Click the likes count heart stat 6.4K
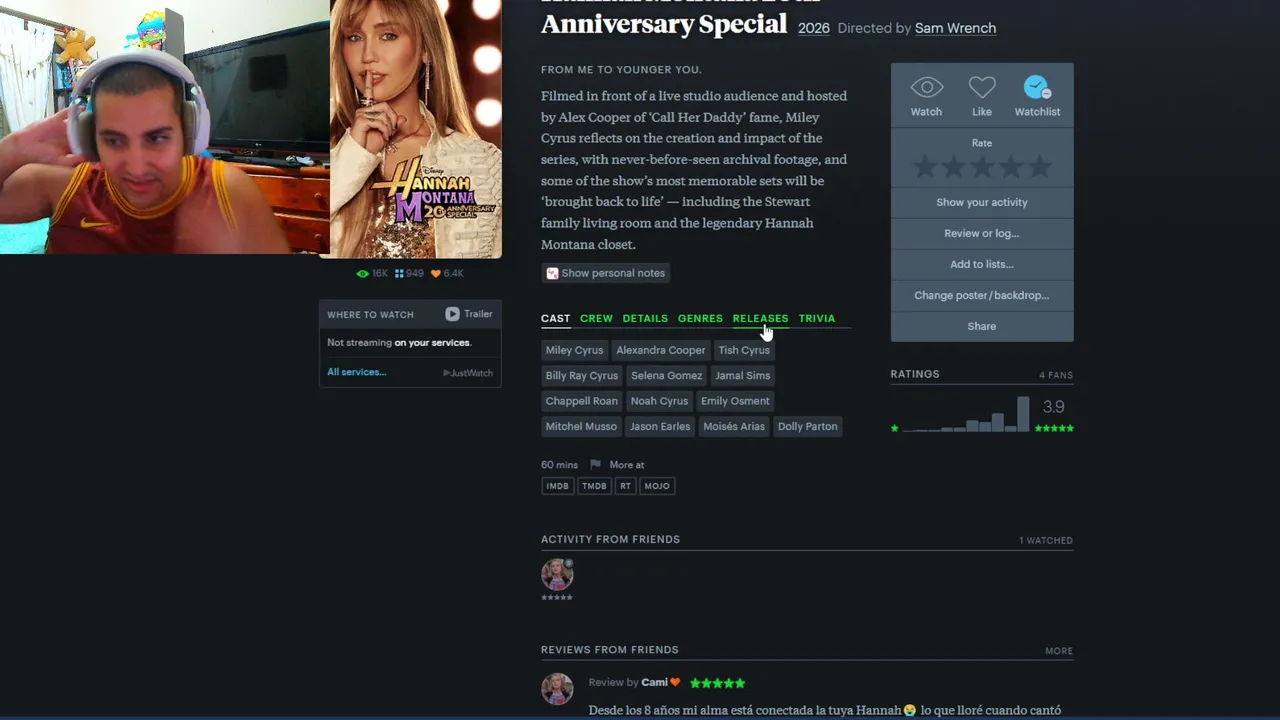Viewport: 1280px width, 720px height. click(447, 273)
